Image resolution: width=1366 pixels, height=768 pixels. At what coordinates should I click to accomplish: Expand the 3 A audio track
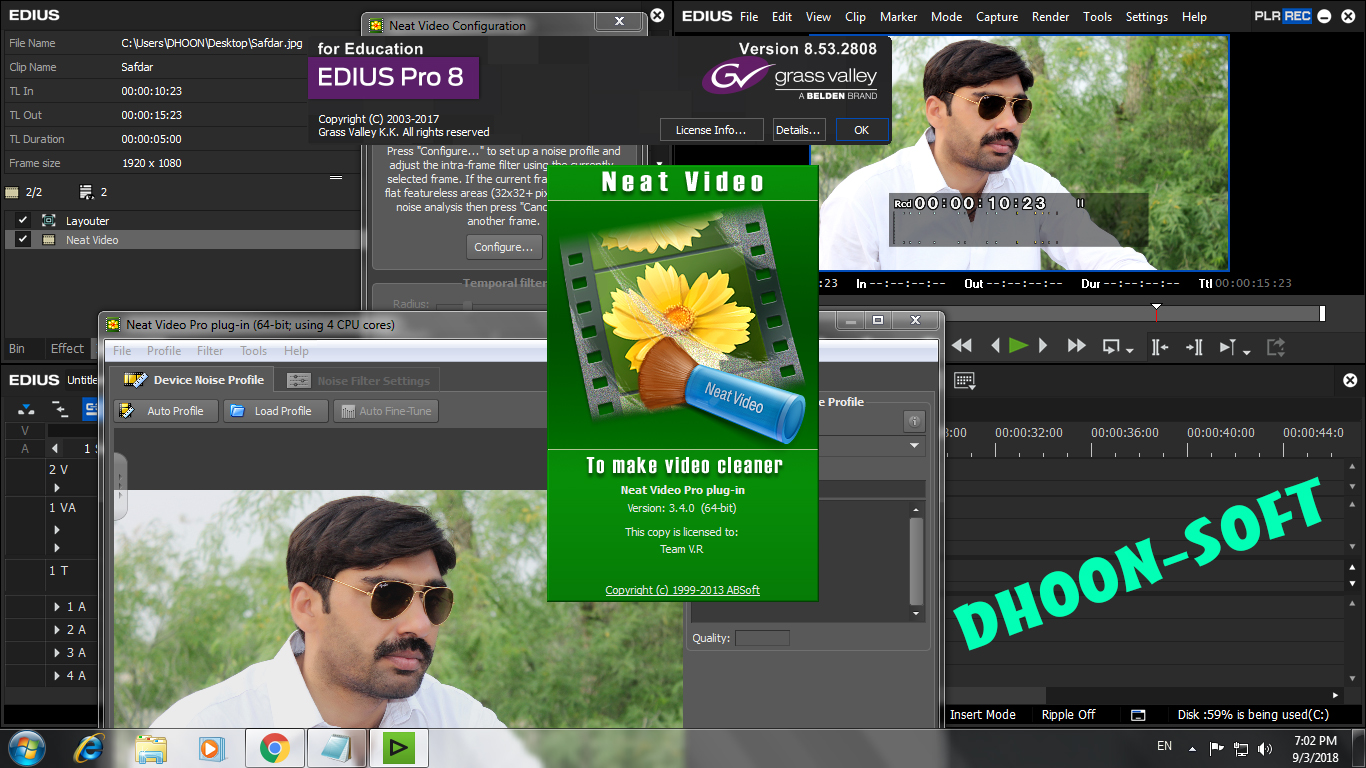click(57, 653)
